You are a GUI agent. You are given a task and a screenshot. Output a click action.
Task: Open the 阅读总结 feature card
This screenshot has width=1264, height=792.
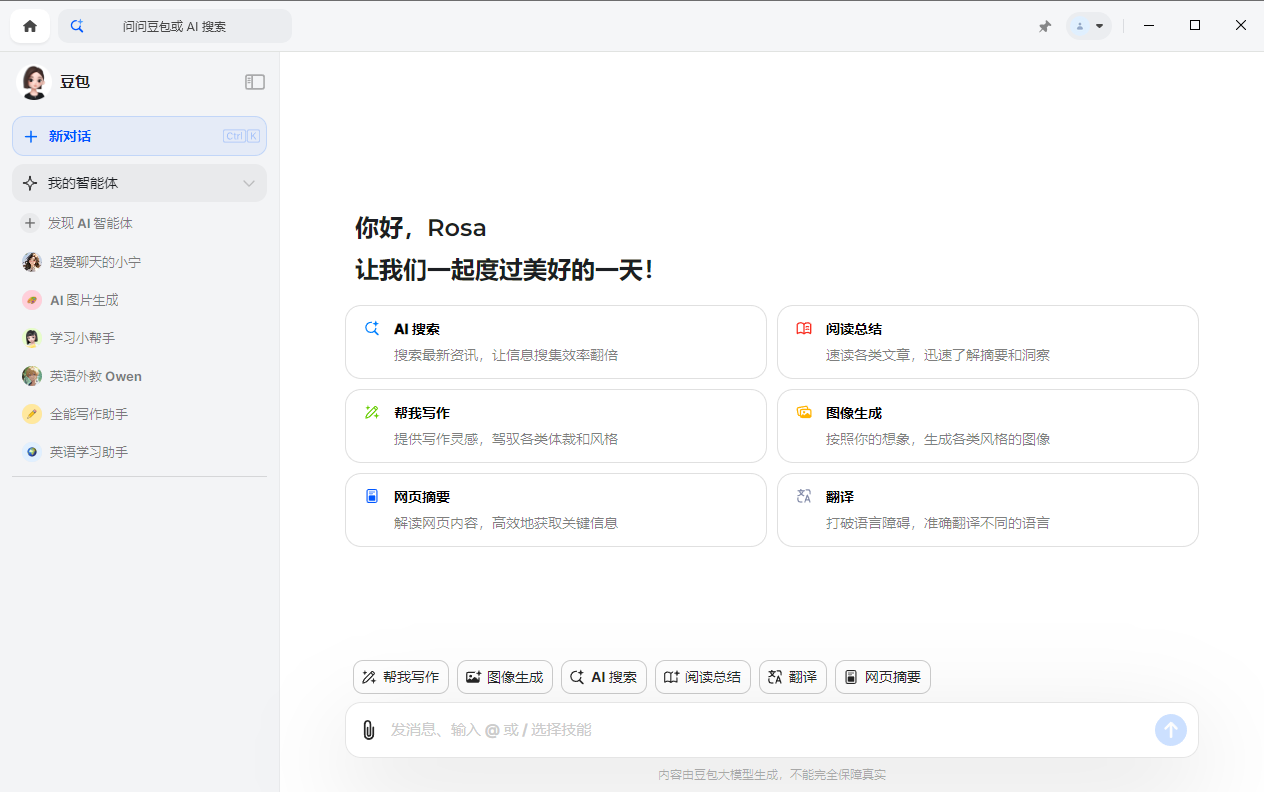pos(987,341)
